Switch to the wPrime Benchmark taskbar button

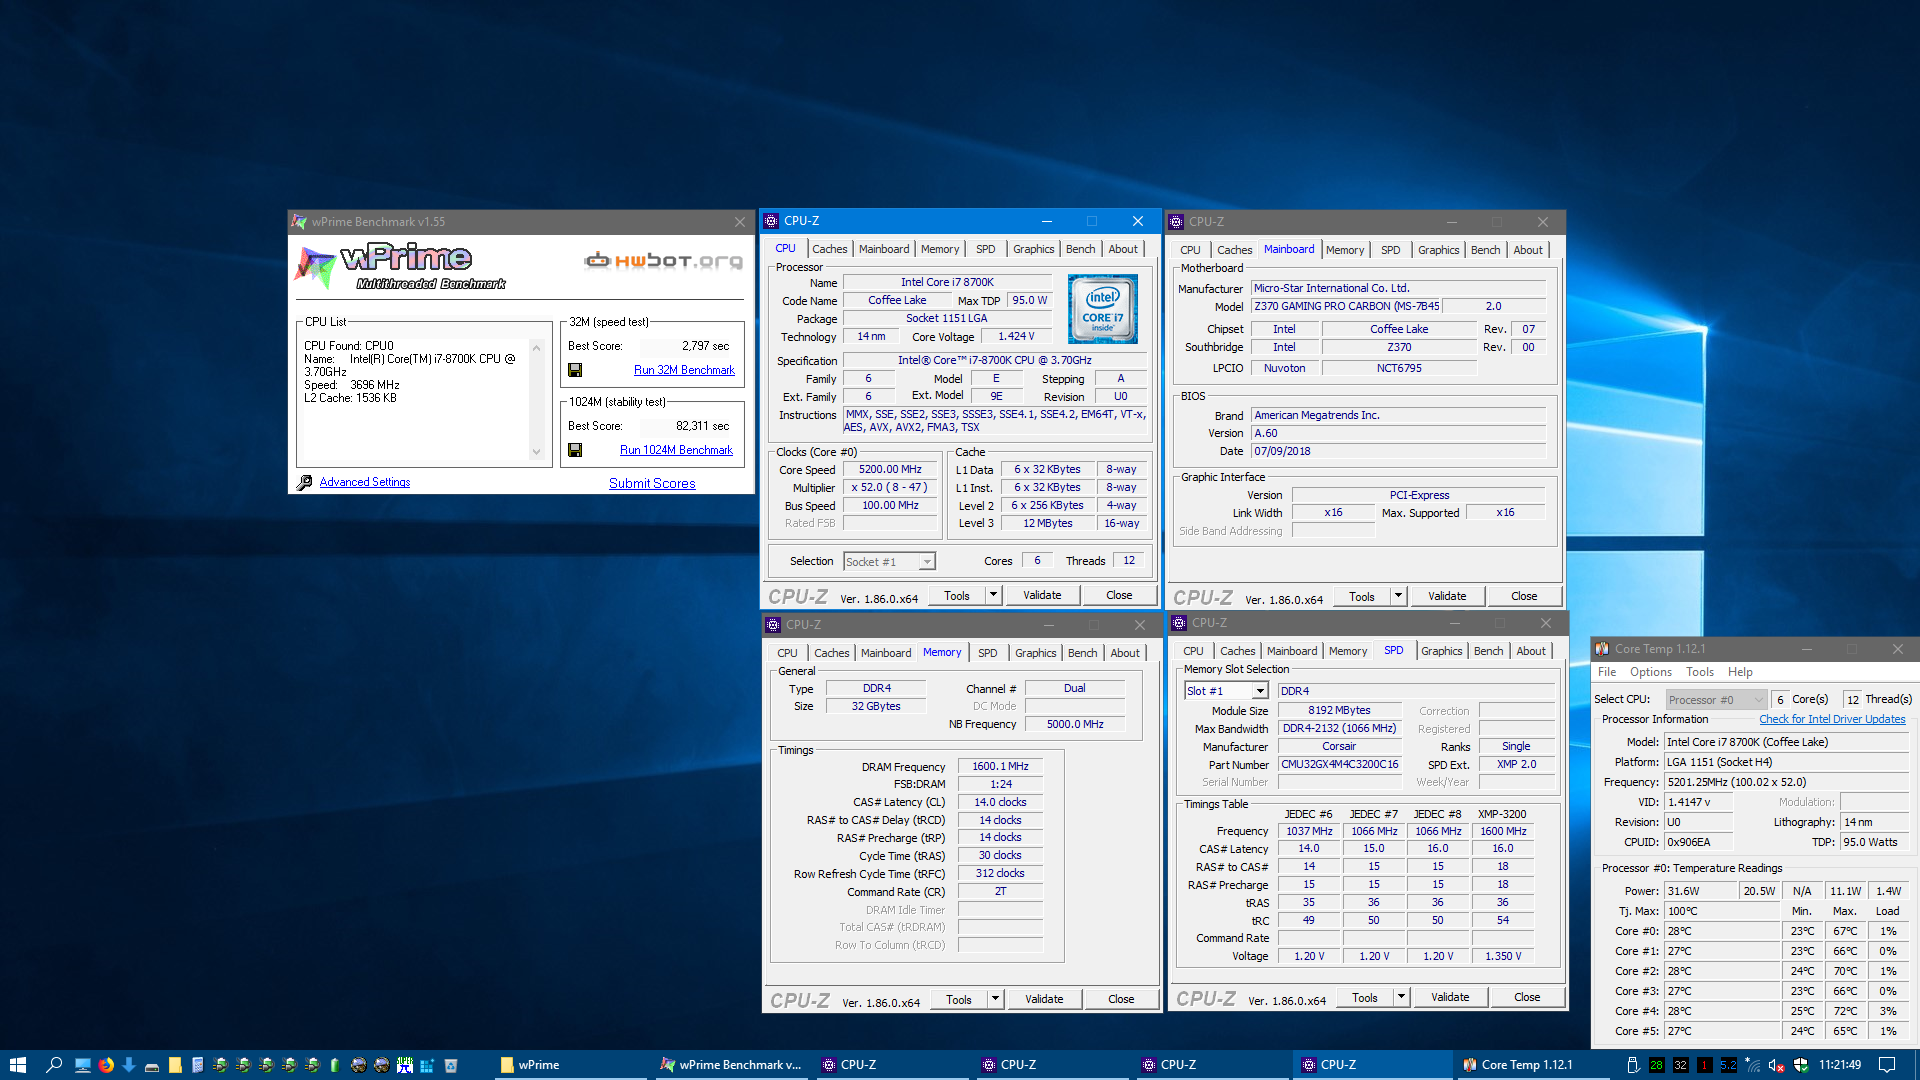point(731,1065)
